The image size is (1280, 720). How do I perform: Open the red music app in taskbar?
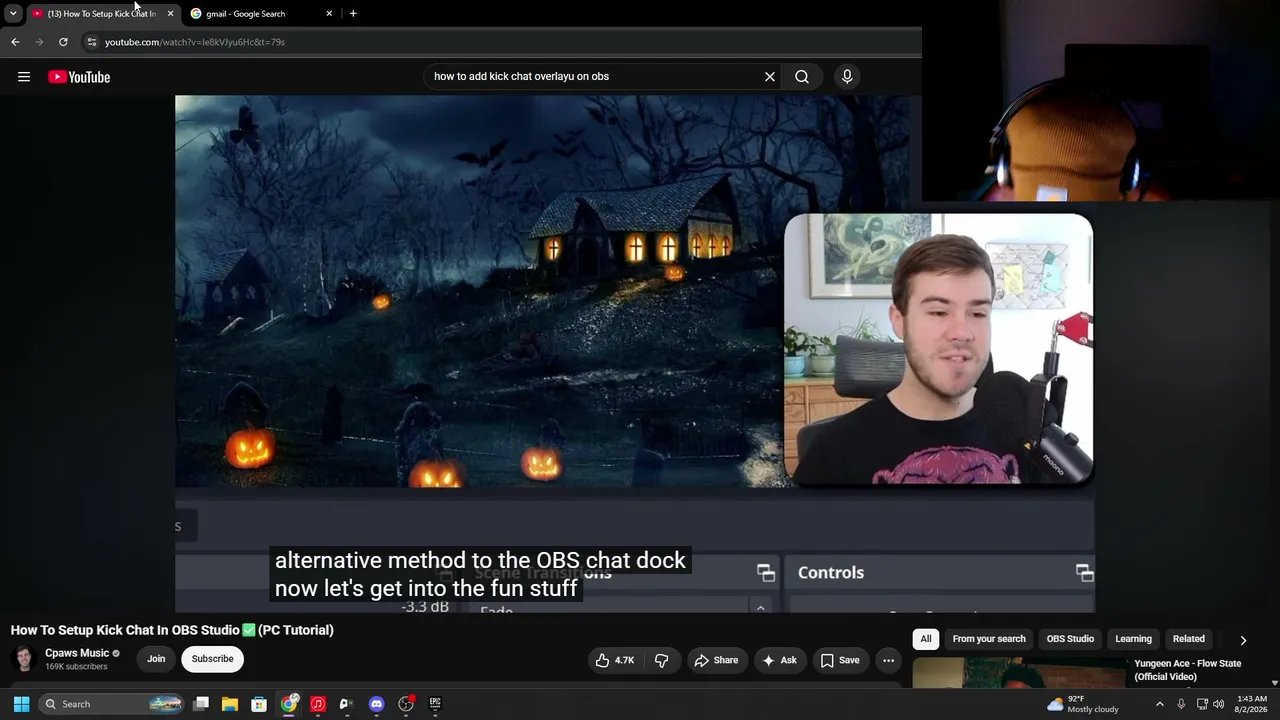(318, 704)
